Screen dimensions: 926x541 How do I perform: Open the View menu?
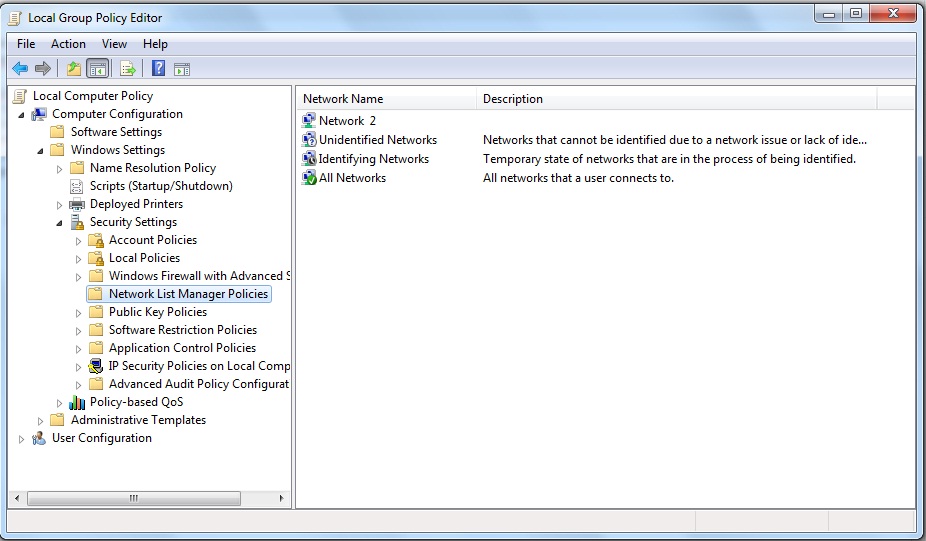[x=114, y=44]
